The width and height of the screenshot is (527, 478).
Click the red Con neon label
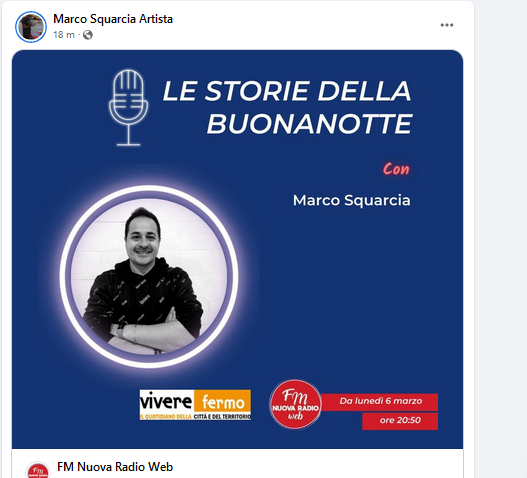click(x=396, y=169)
